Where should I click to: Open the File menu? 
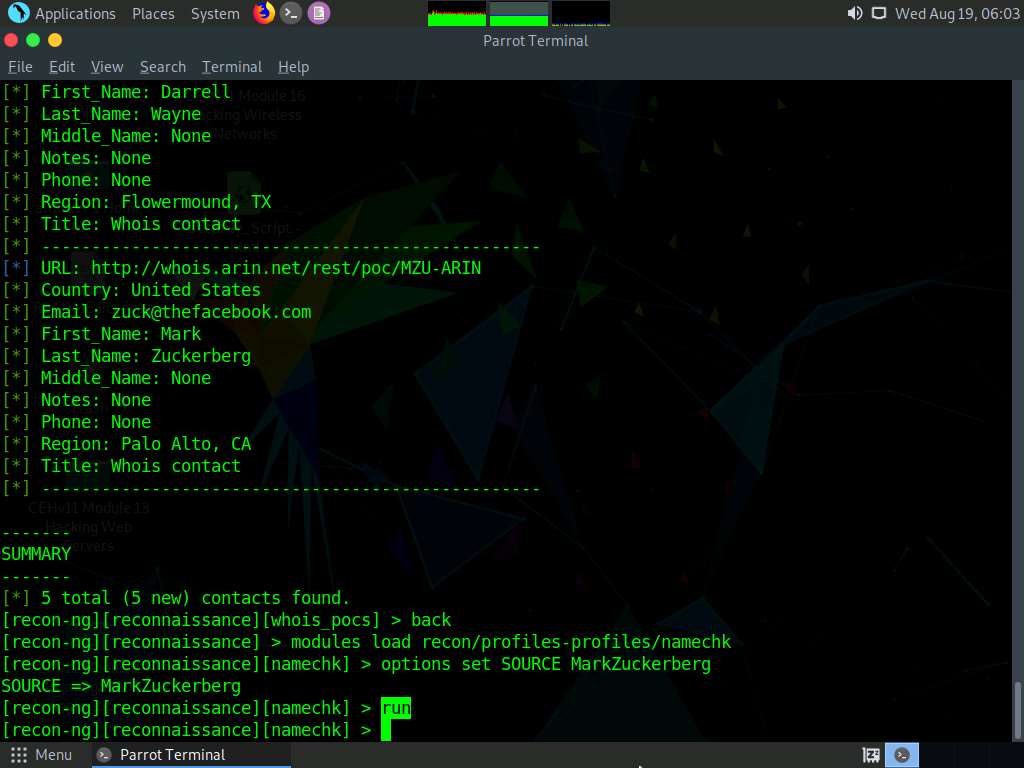click(x=20, y=67)
